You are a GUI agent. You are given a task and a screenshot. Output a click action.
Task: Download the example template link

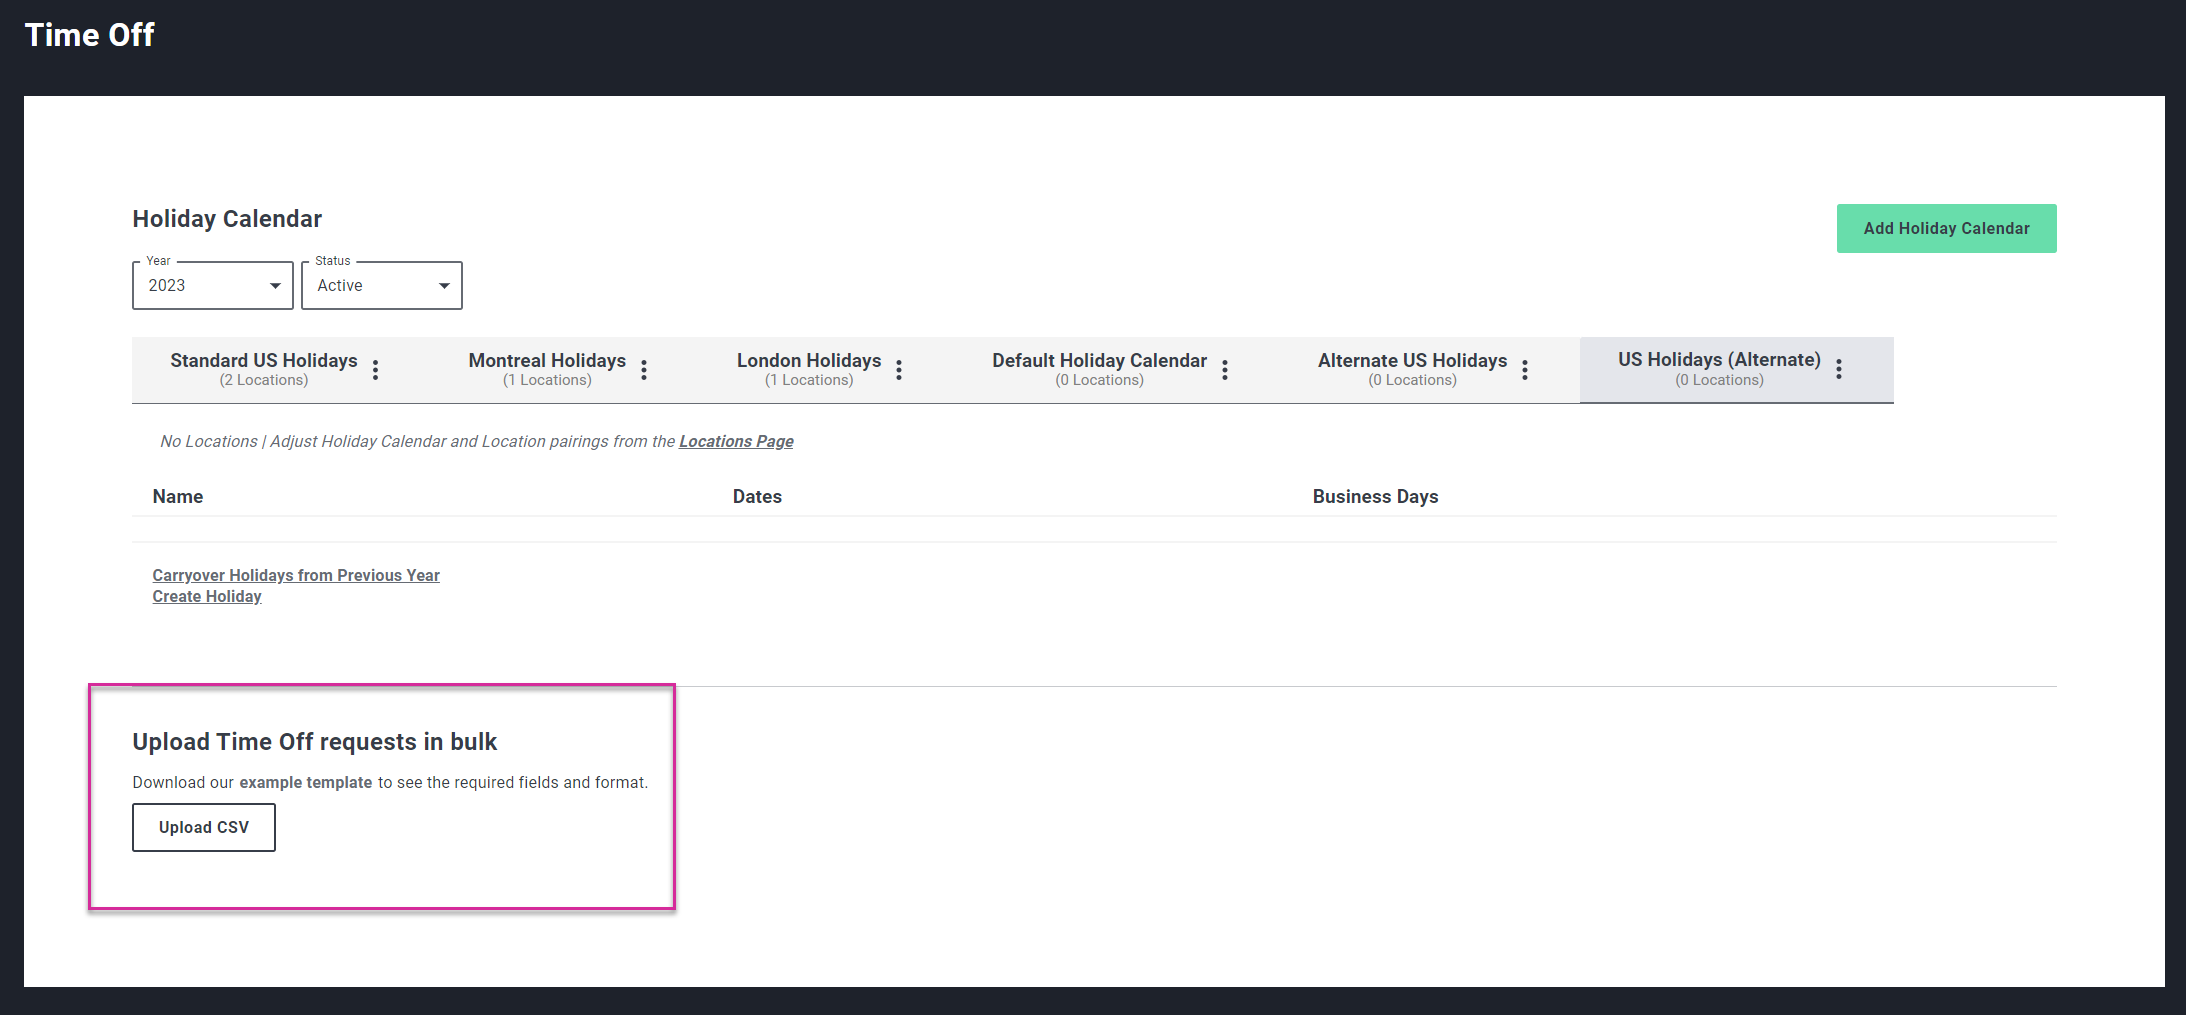[306, 783]
